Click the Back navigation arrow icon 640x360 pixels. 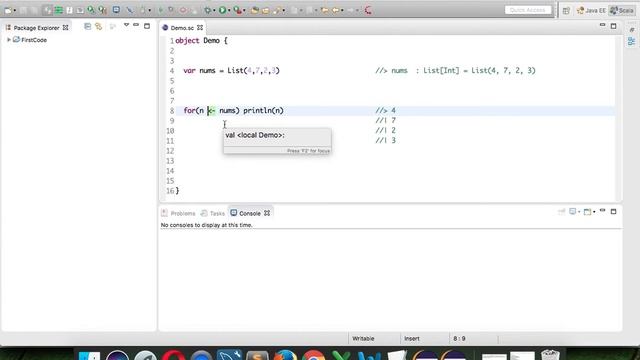tap(336, 10)
